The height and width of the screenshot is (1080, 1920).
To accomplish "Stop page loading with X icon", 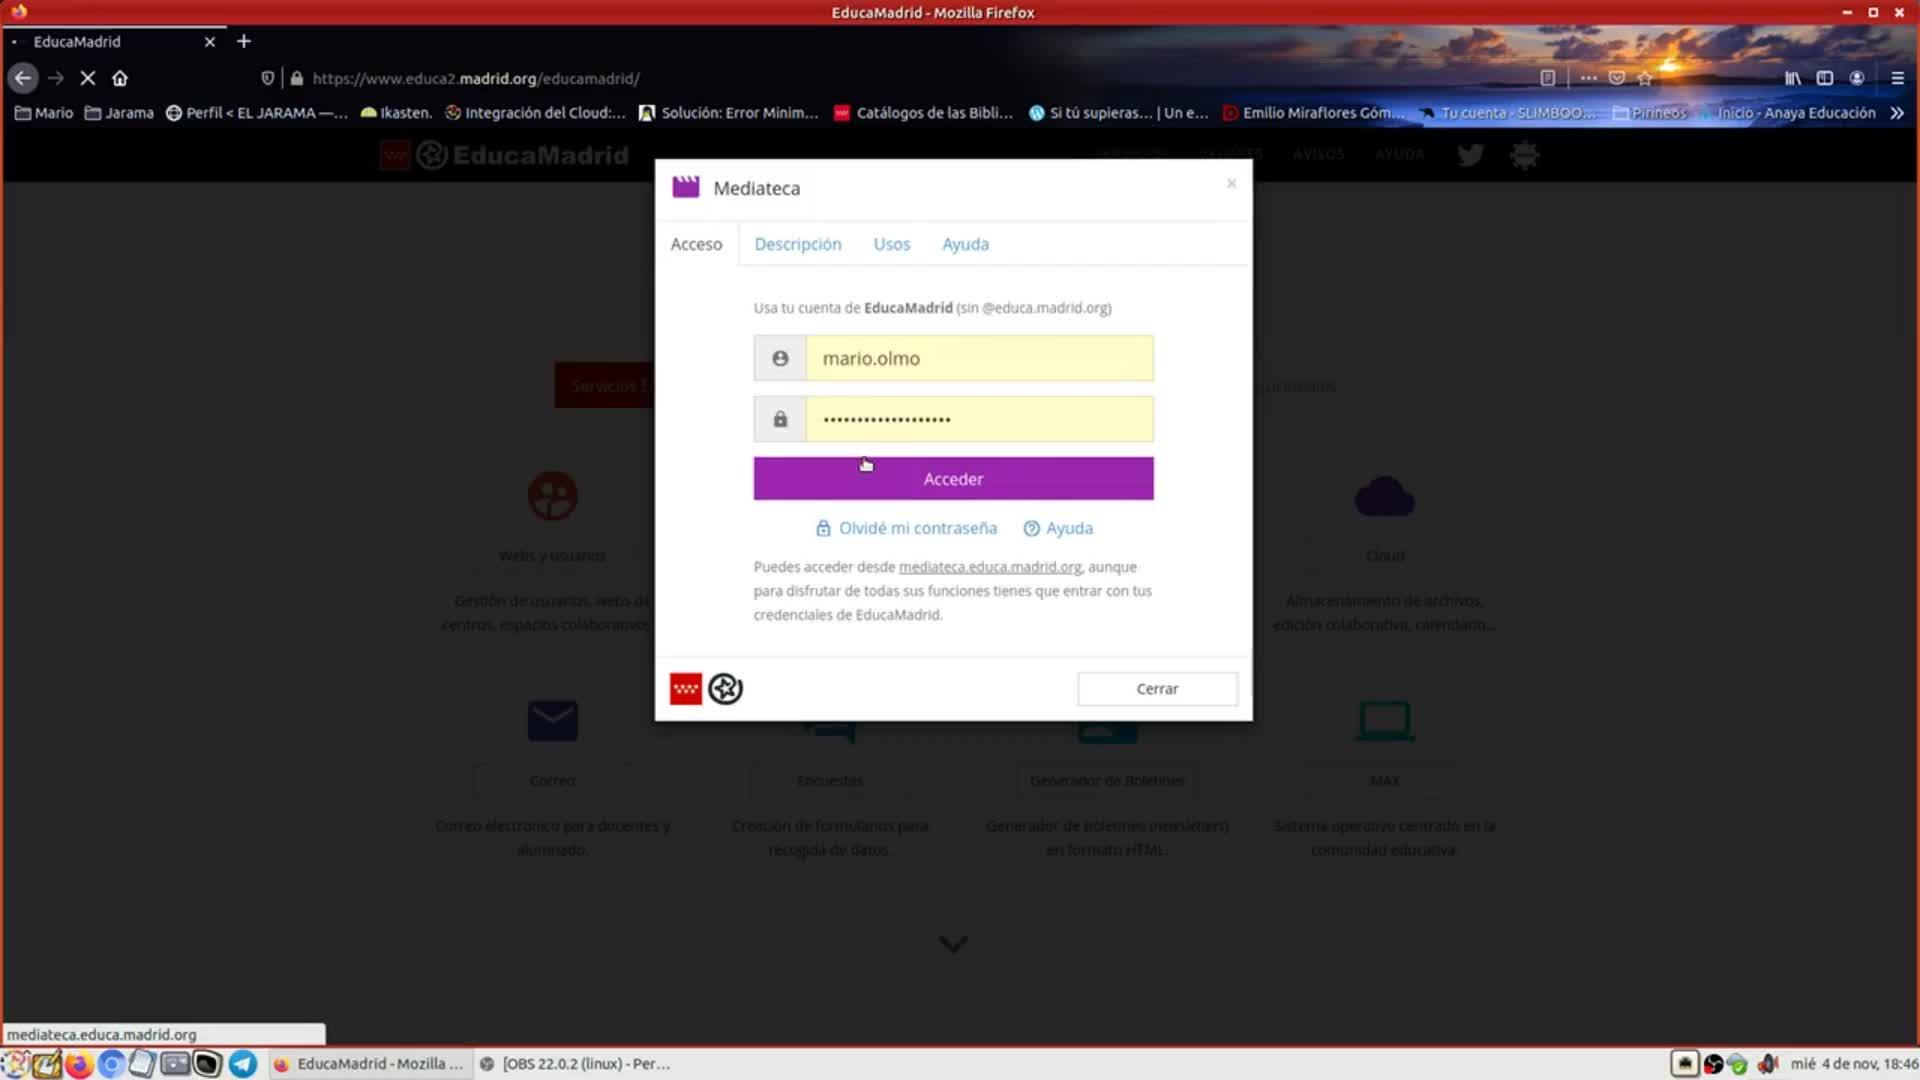I will [88, 78].
